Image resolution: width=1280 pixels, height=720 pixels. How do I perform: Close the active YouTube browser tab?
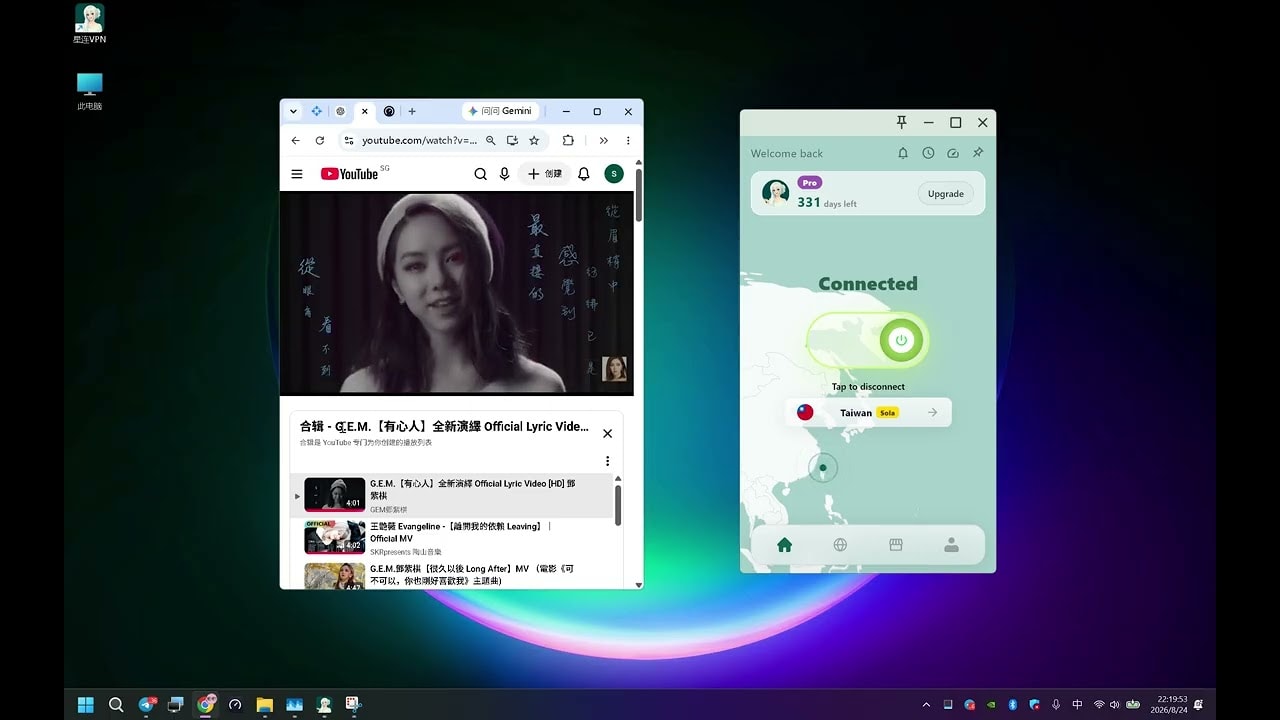click(x=364, y=111)
